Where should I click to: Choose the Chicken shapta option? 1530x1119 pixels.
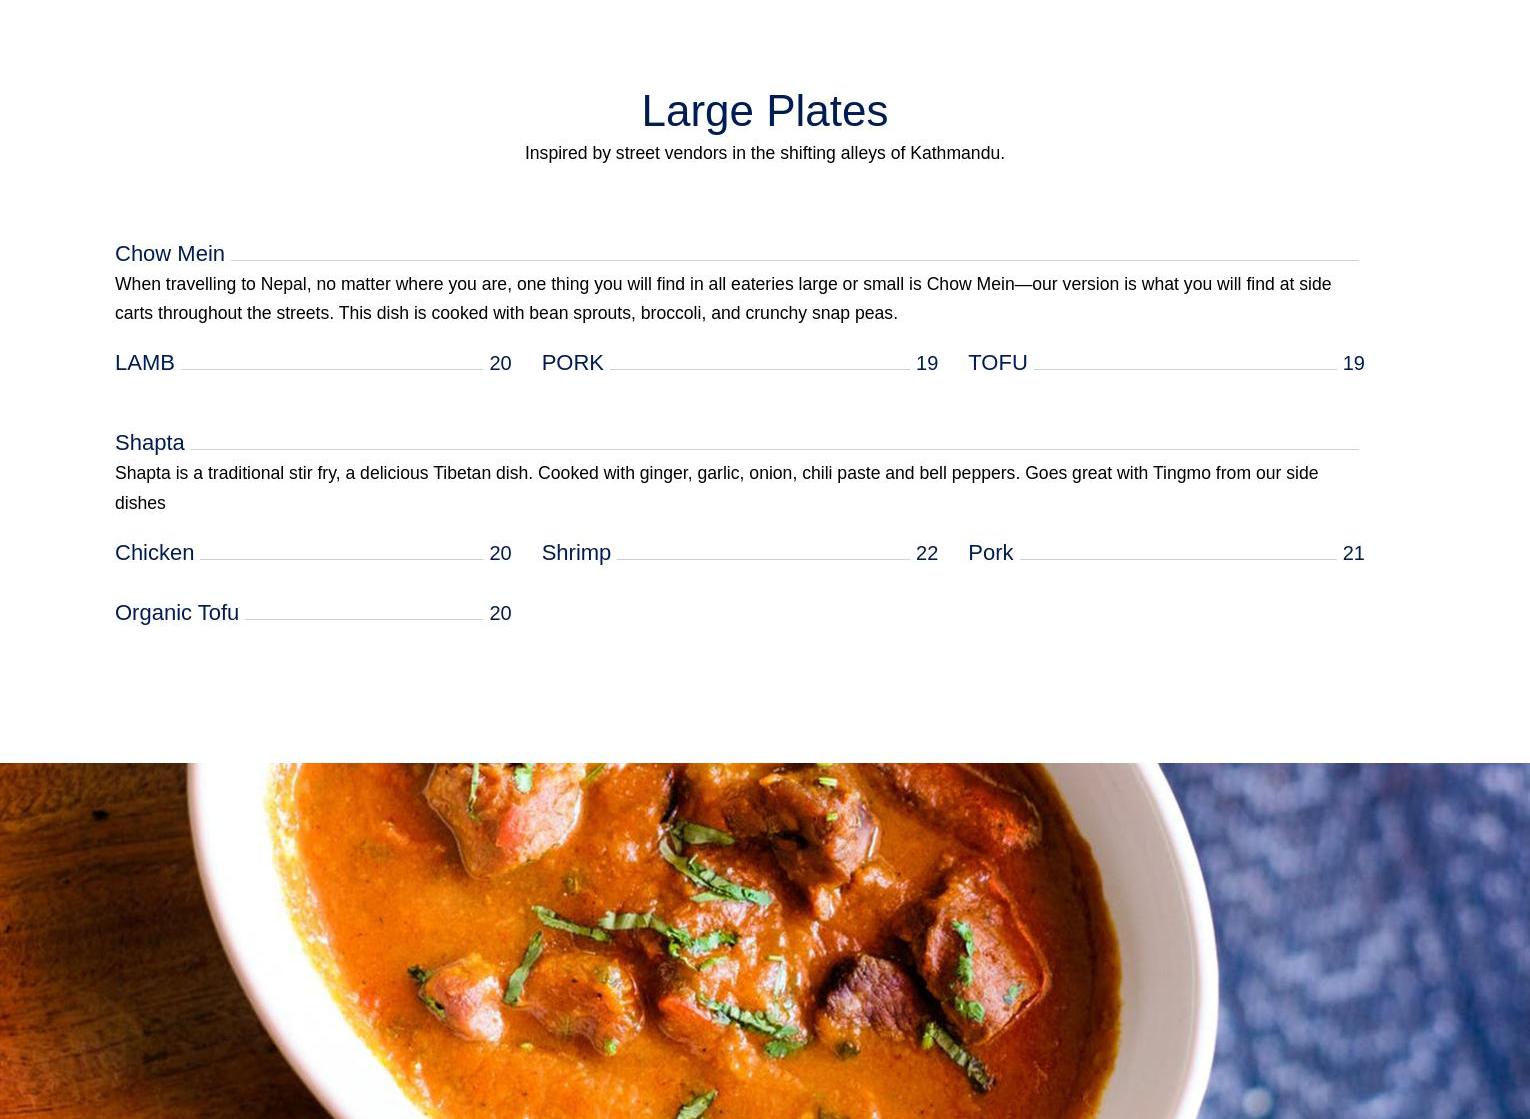point(154,552)
